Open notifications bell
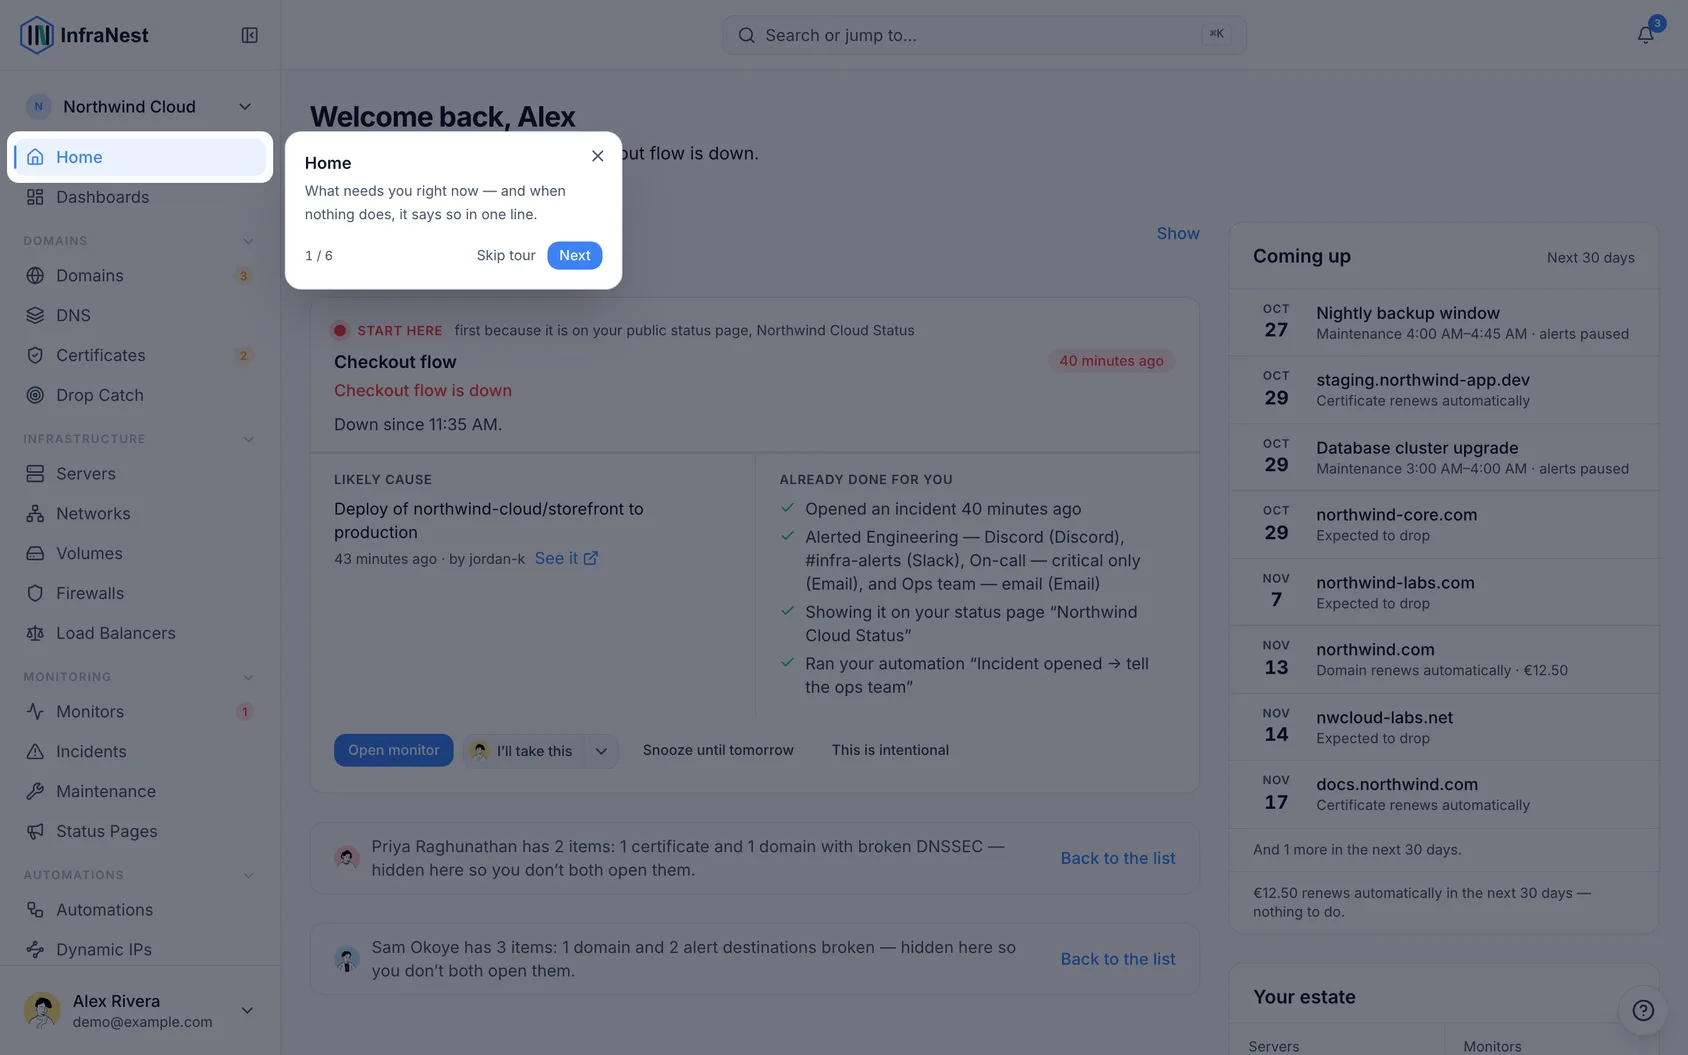This screenshot has height=1055, width=1688. click(x=1645, y=35)
